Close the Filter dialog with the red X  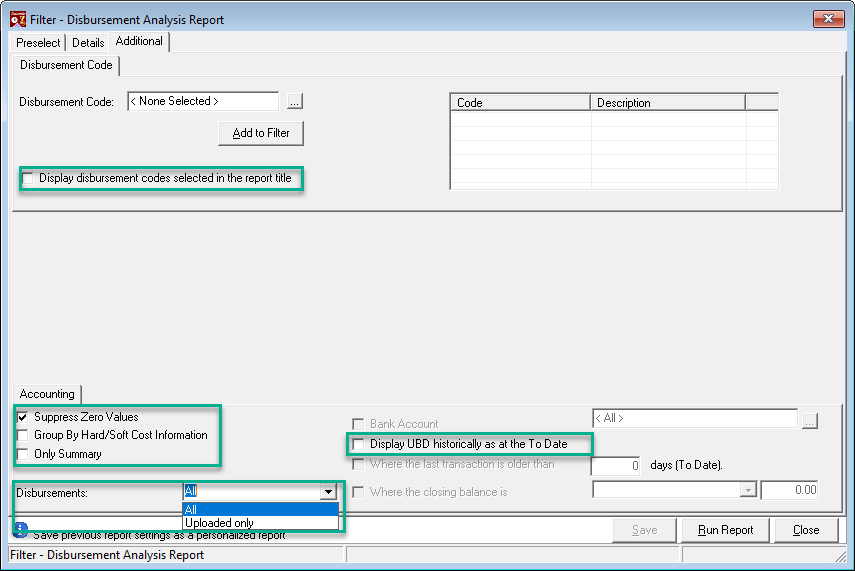tap(828, 19)
